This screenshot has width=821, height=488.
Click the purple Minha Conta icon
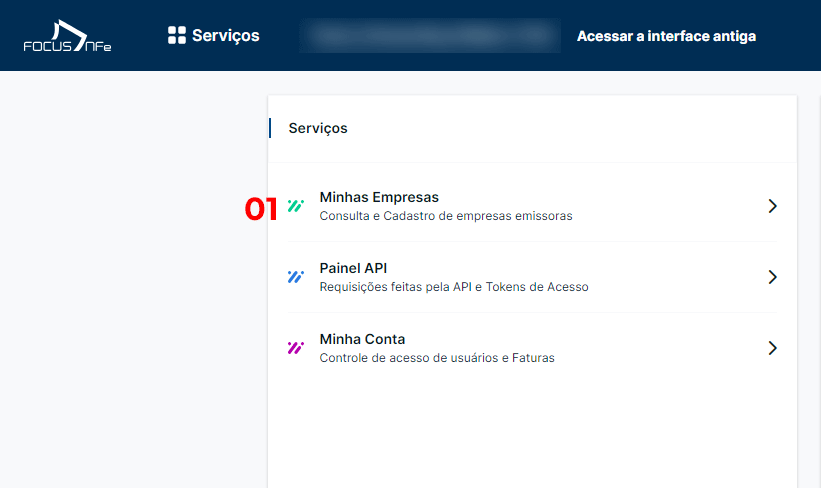pos(296,348)
